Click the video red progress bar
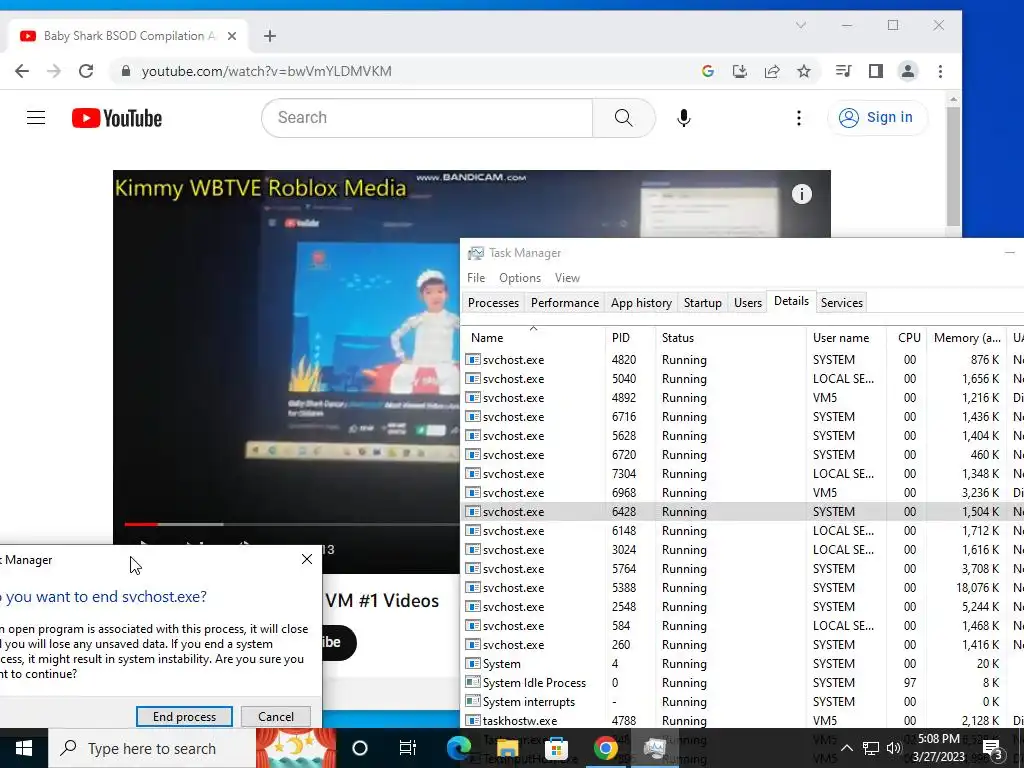The height and width of the screenshot is (768, 1024). click(141, 524)
